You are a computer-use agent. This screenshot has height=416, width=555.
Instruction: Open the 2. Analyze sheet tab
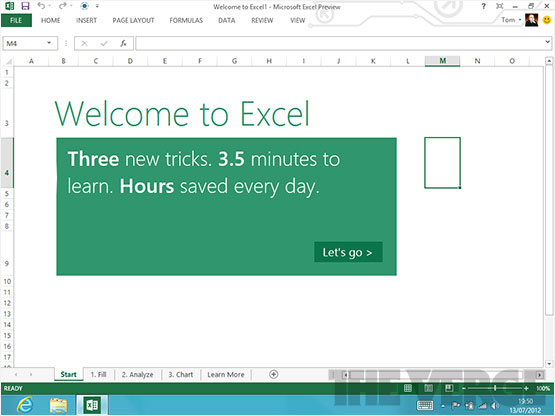[x=137, y=375]
